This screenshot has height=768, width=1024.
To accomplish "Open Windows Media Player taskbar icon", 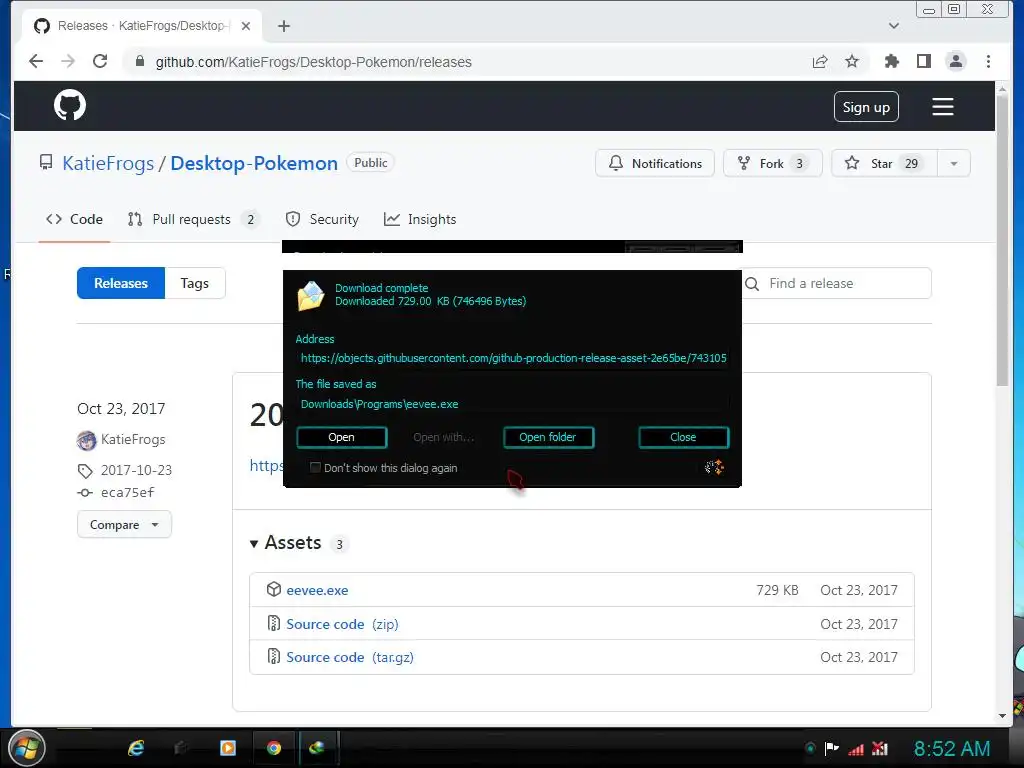I will click(228, 748).
